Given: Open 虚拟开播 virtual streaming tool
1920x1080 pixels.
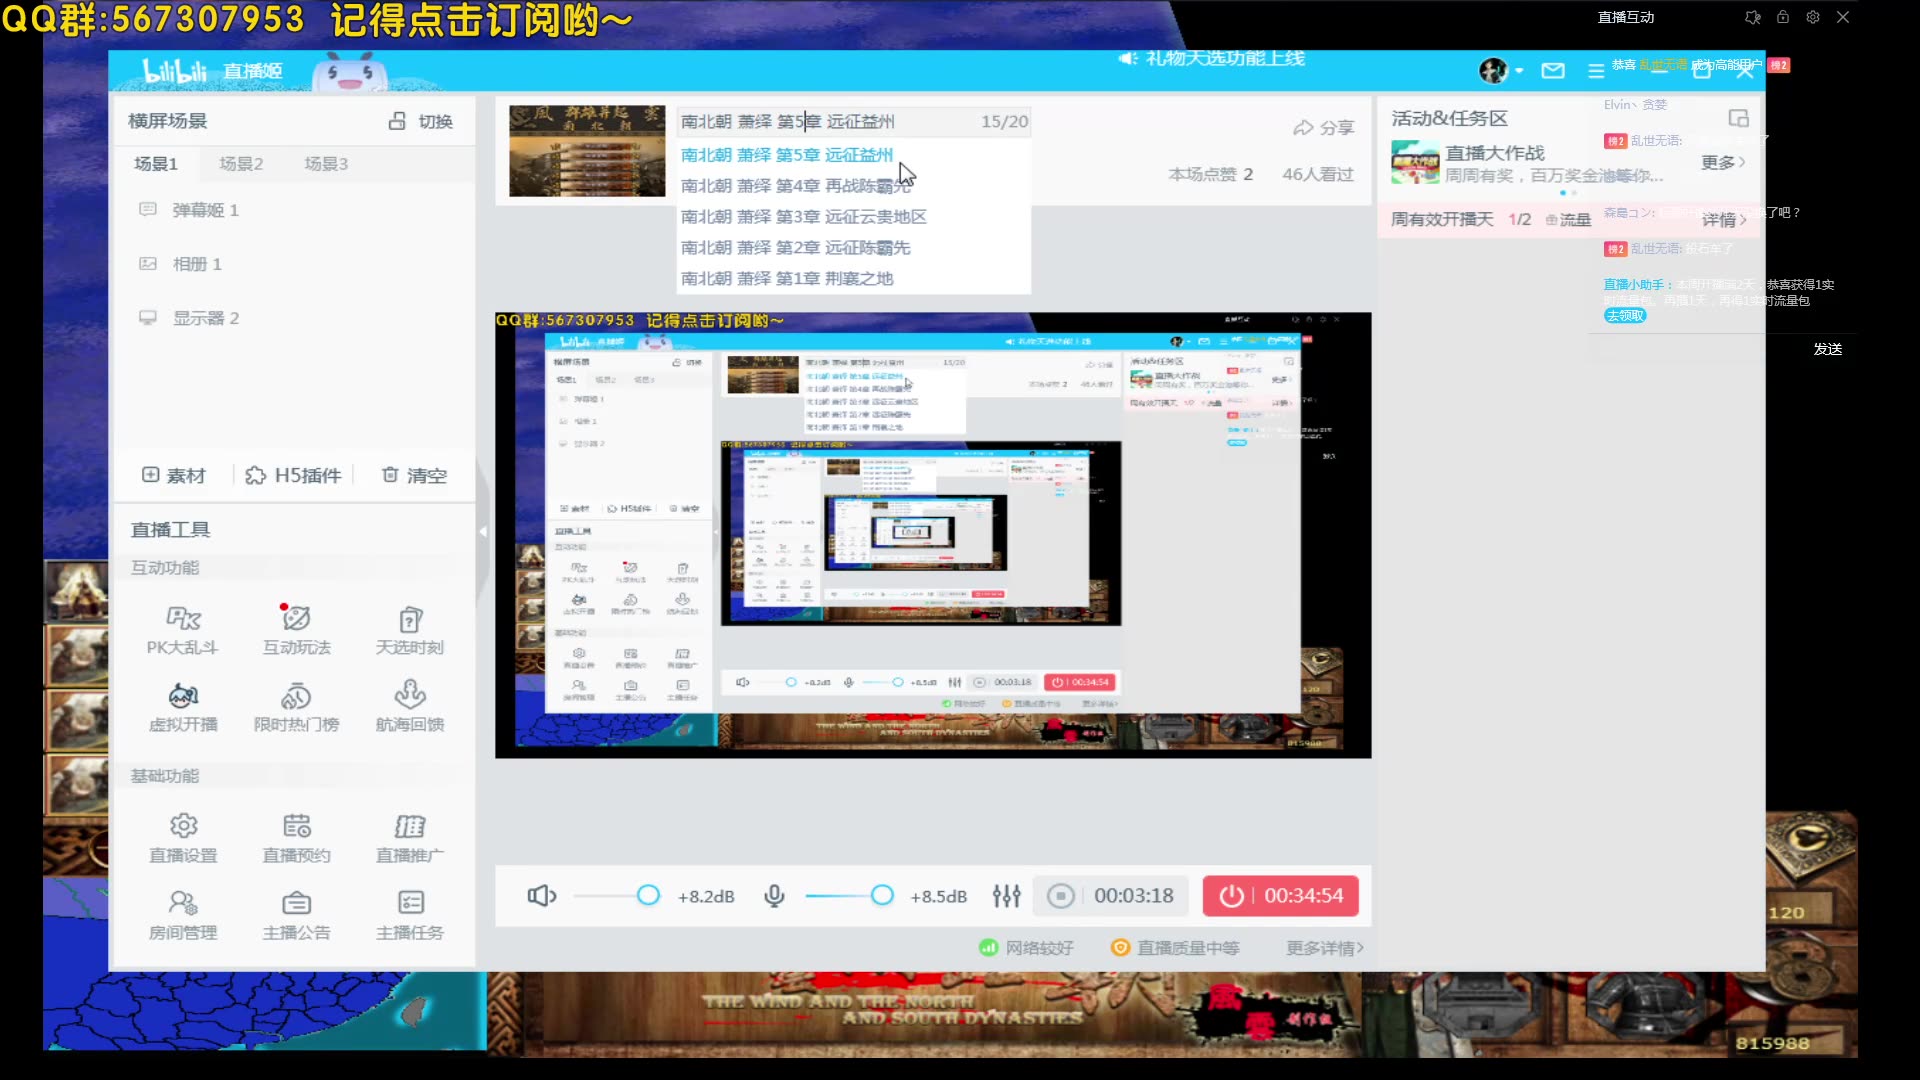Looking at the screenshot, I should pos(183,707).
